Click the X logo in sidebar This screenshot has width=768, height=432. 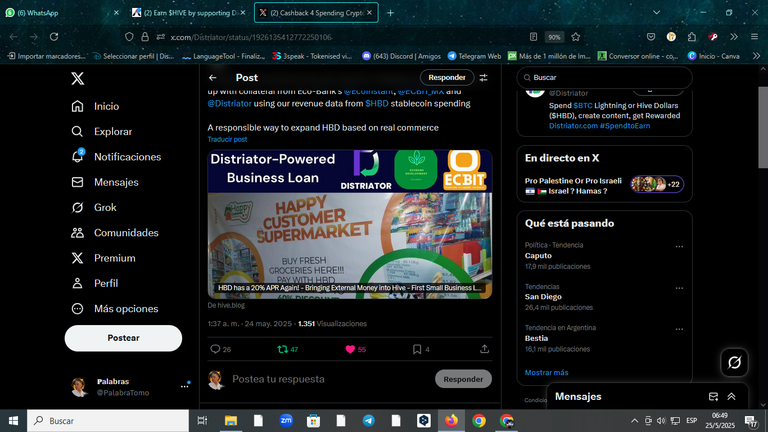pyautogui.click(x=77, y=78)
